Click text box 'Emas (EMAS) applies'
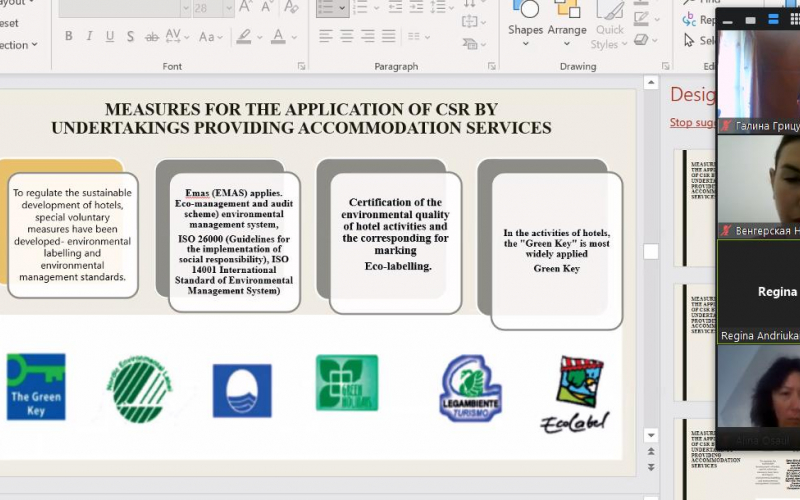This screenshot has height=500, width=800. click(234, 242)
